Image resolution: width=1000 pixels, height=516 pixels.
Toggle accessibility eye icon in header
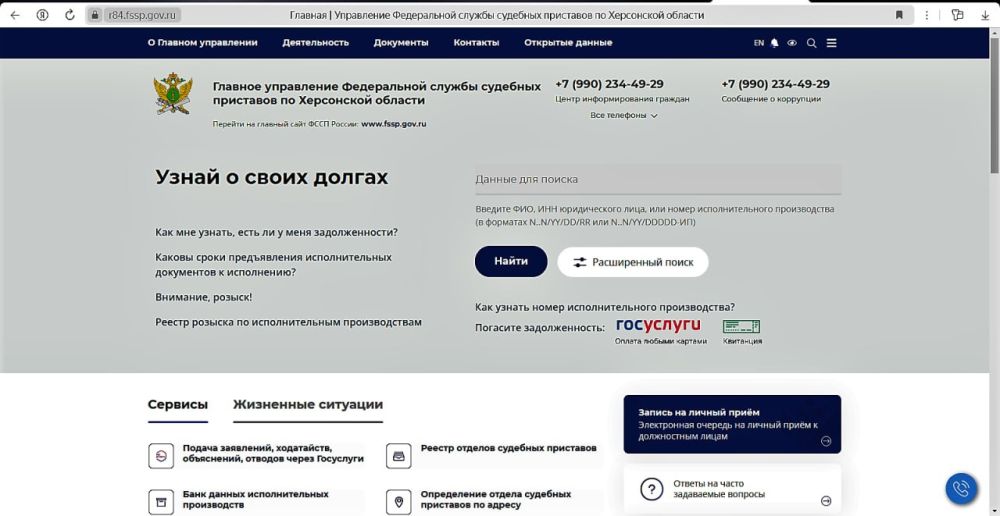click(x=792, y=43)
